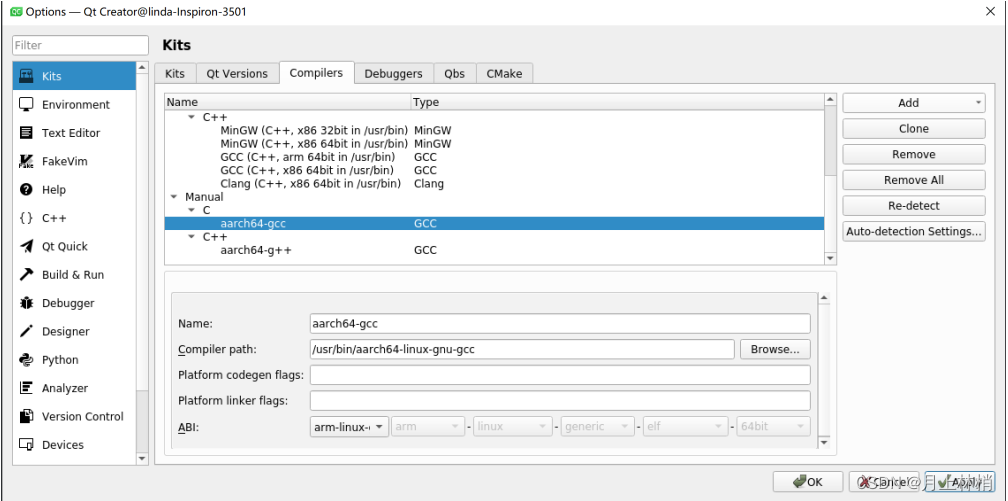1008x501 pixels.
Task: Click the Remove All button
Action: [914, 180]
